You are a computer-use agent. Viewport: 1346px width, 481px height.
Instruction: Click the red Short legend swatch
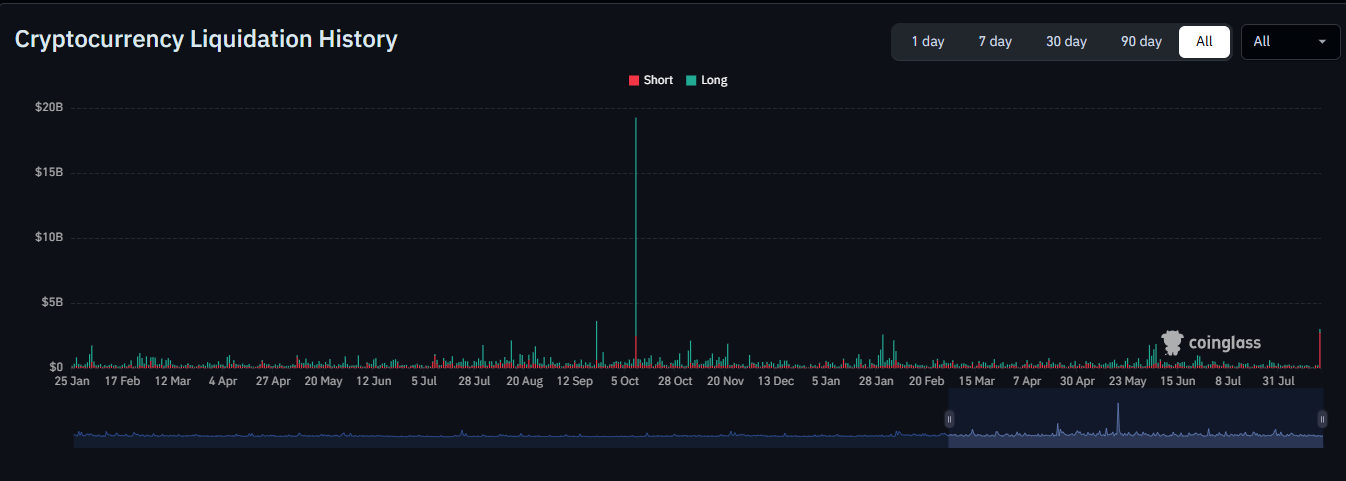[634, 80]
